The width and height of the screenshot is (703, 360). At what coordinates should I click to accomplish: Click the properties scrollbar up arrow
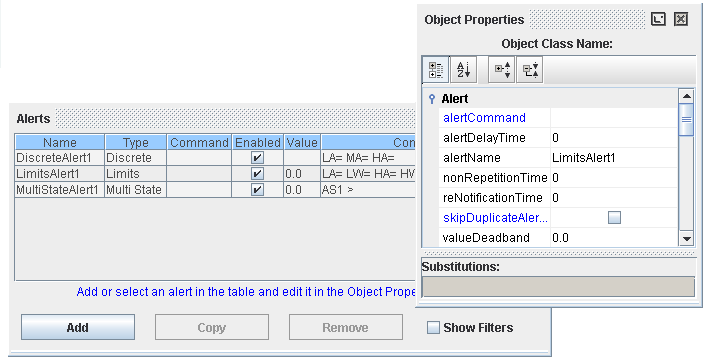click(686, 96)
